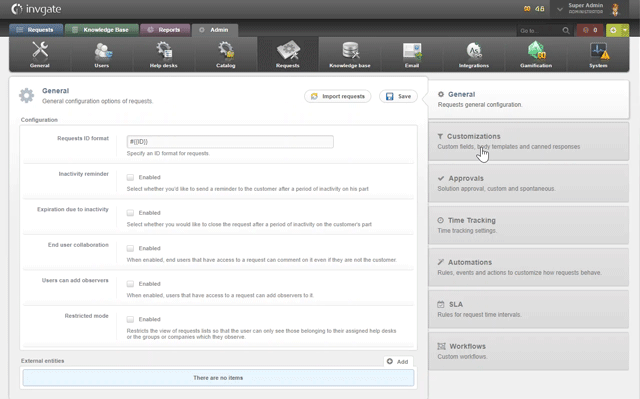This screenshot has width=640, height=399.
Task: Switch to the Reports tab
Action: 165,30
